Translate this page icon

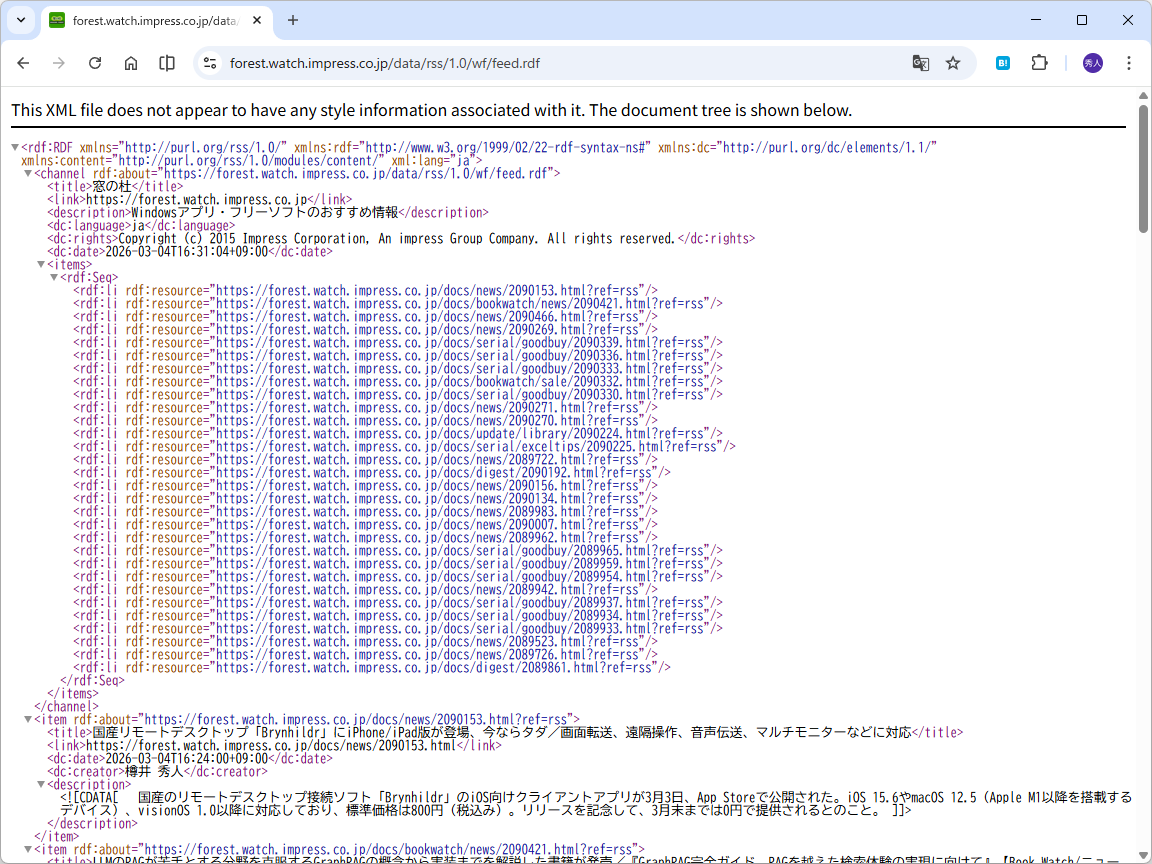pyautogui.click(x=921, y=63)
